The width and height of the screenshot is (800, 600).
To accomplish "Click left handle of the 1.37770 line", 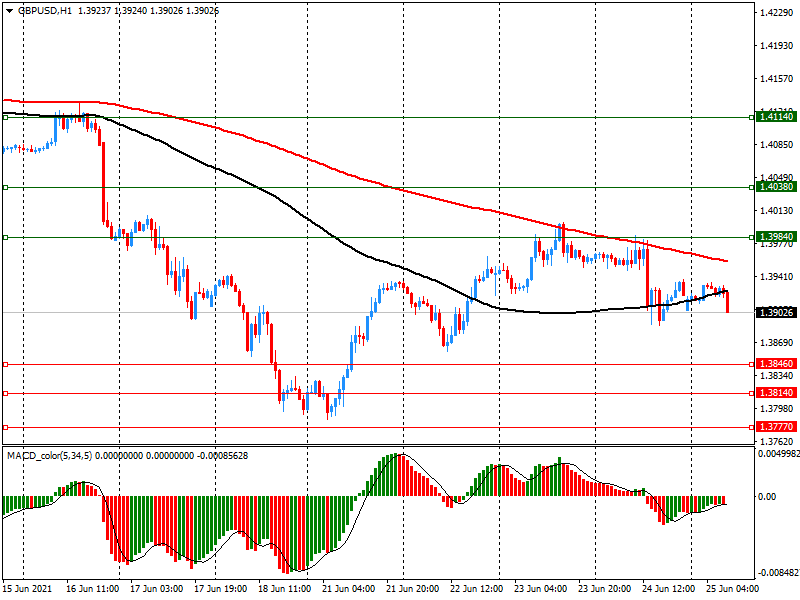I will 6,428.
